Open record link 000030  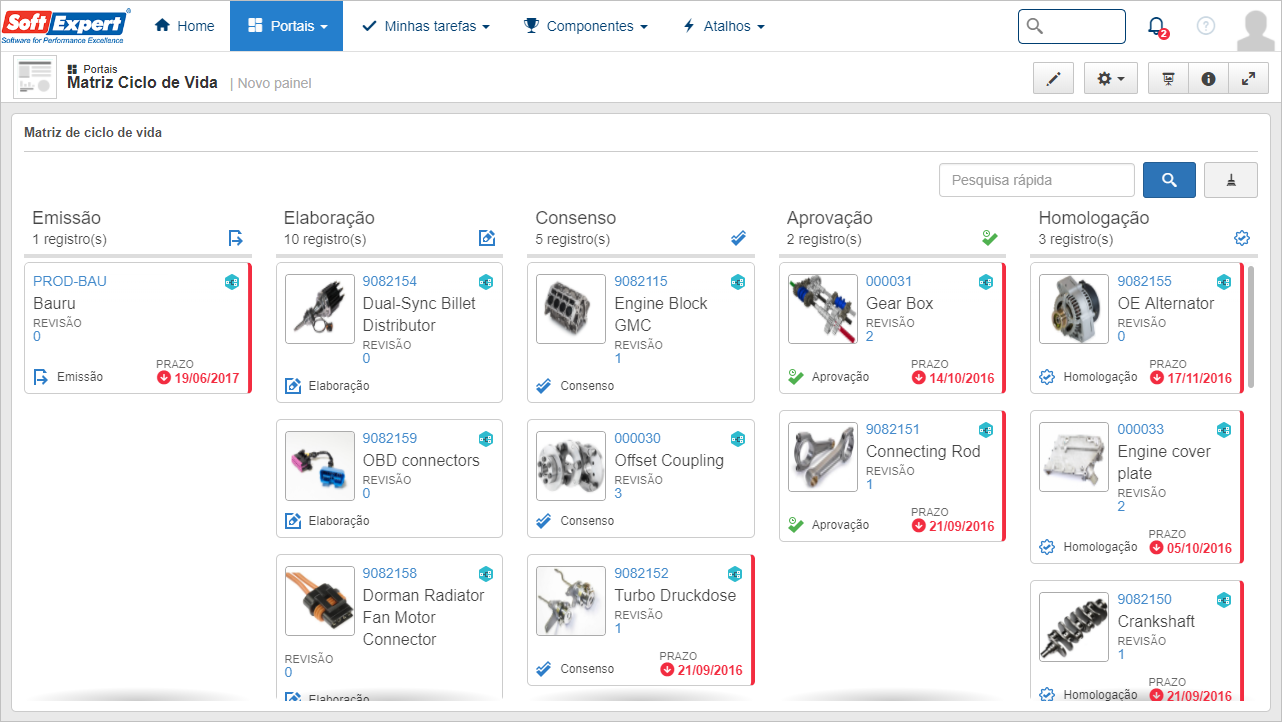637,438
